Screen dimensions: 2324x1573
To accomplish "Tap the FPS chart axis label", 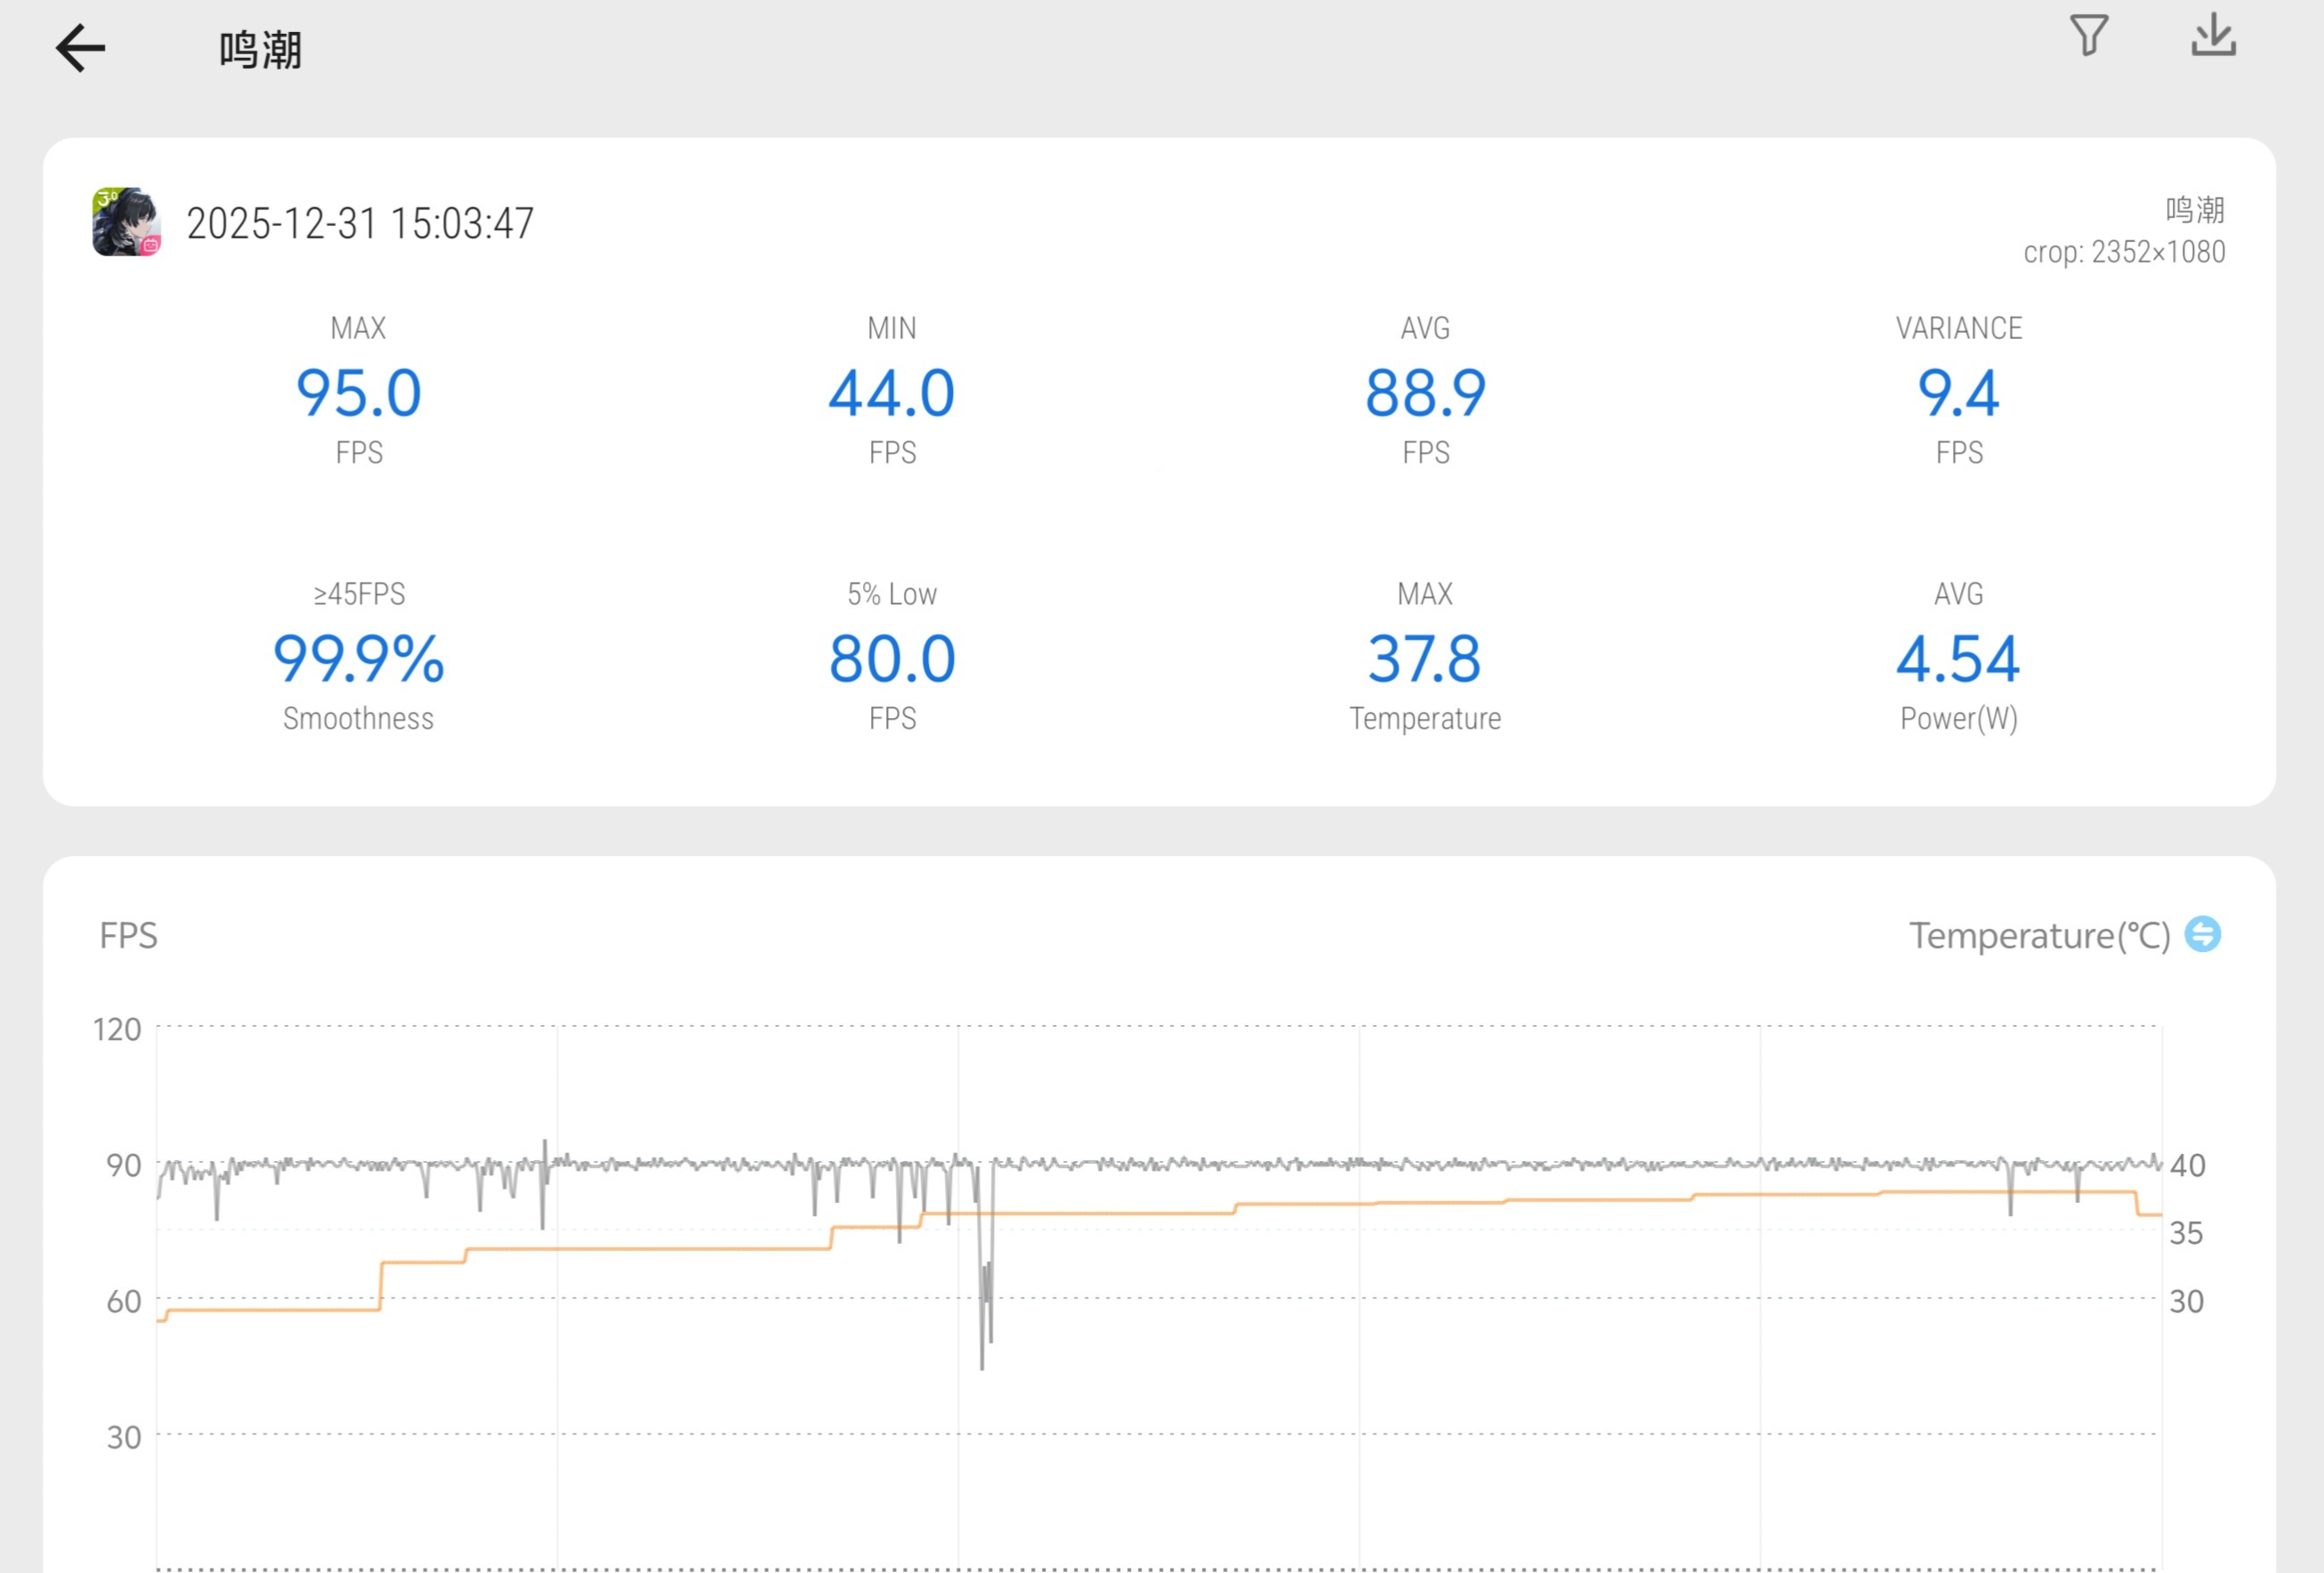I will (129, 936).
